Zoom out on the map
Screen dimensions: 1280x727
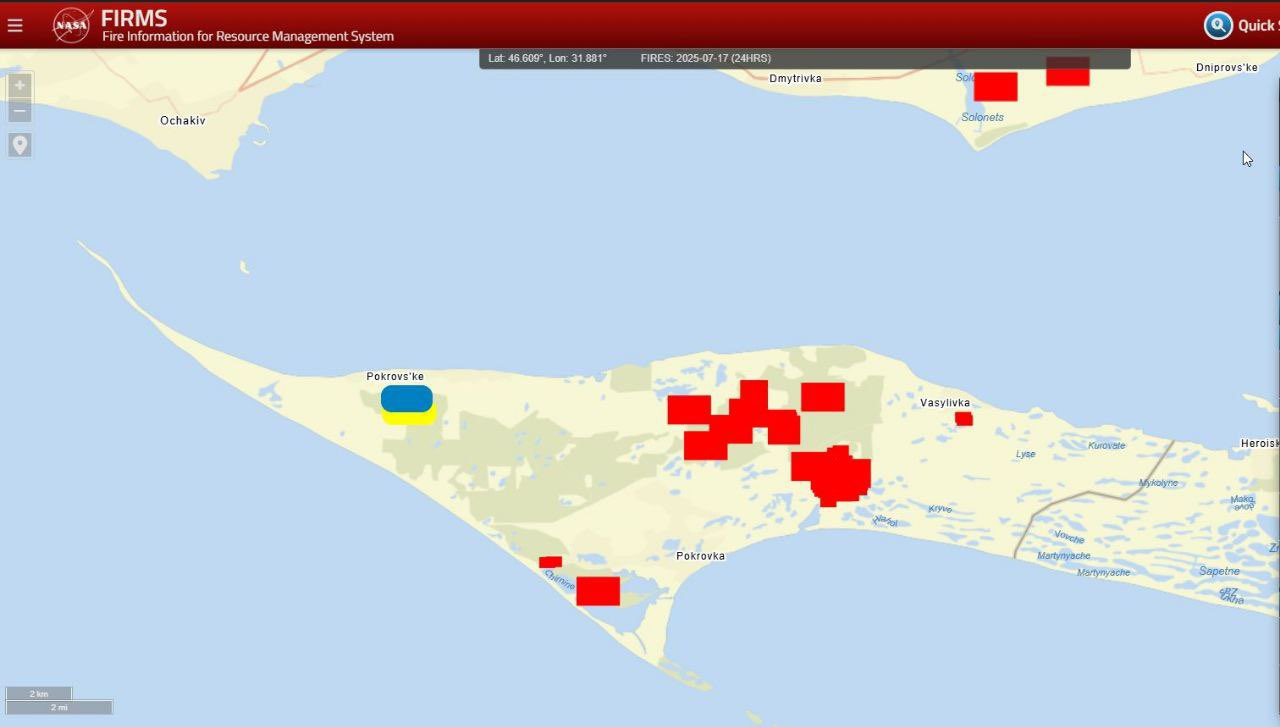click(20, 110)
